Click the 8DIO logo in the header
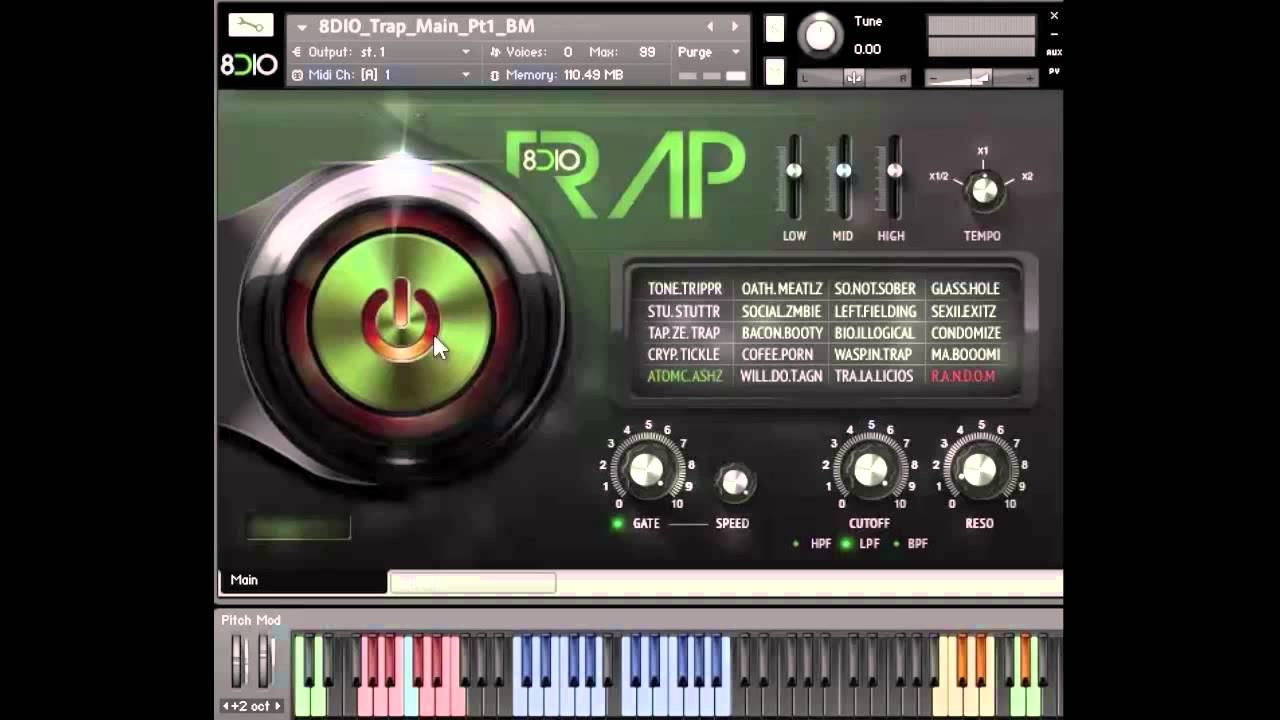This screenshot has width=1280, height=720. pos(249,65)
